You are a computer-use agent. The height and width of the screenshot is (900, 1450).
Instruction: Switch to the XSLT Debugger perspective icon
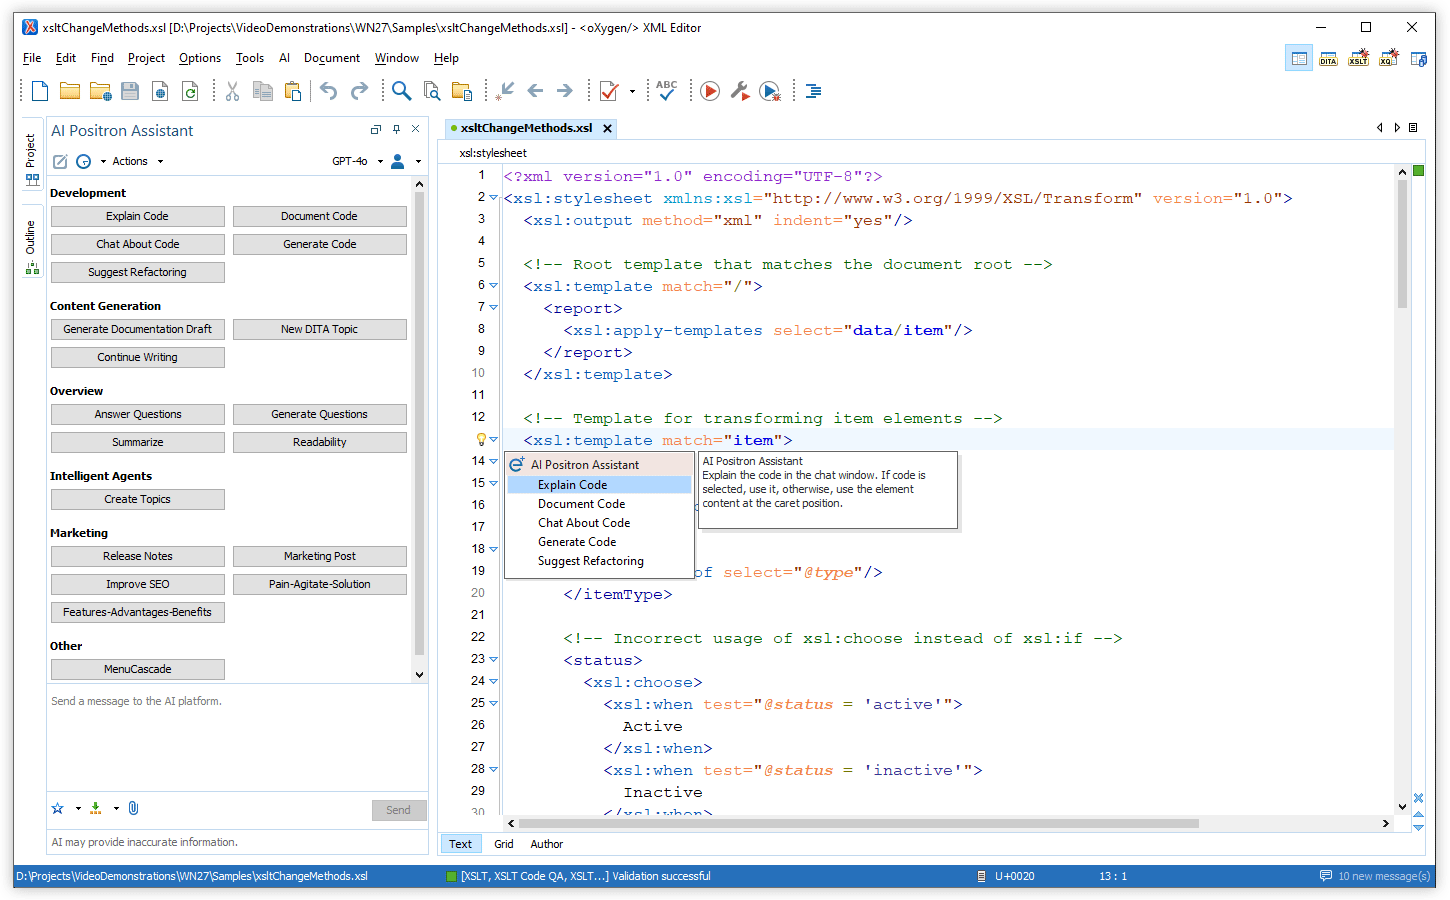1358,59
